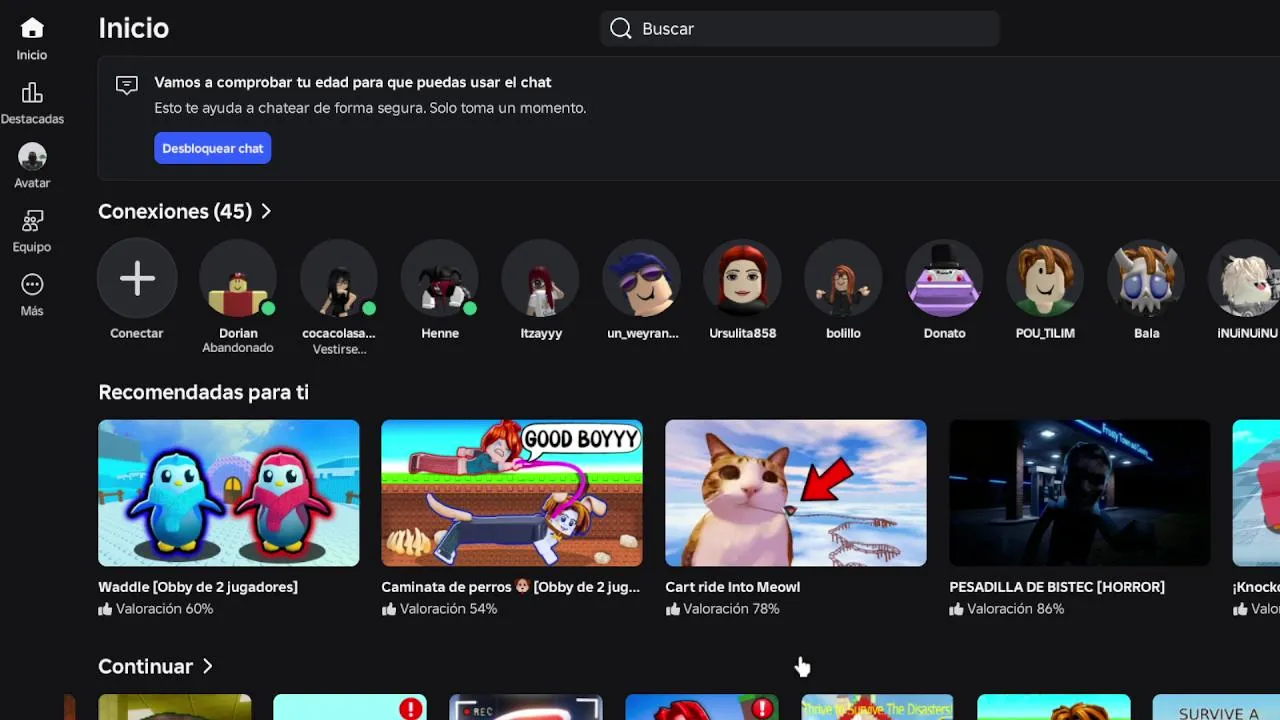Click Valoración 54% rating text
Screen dimensions: 1280x720
click(x=448, y=609)
